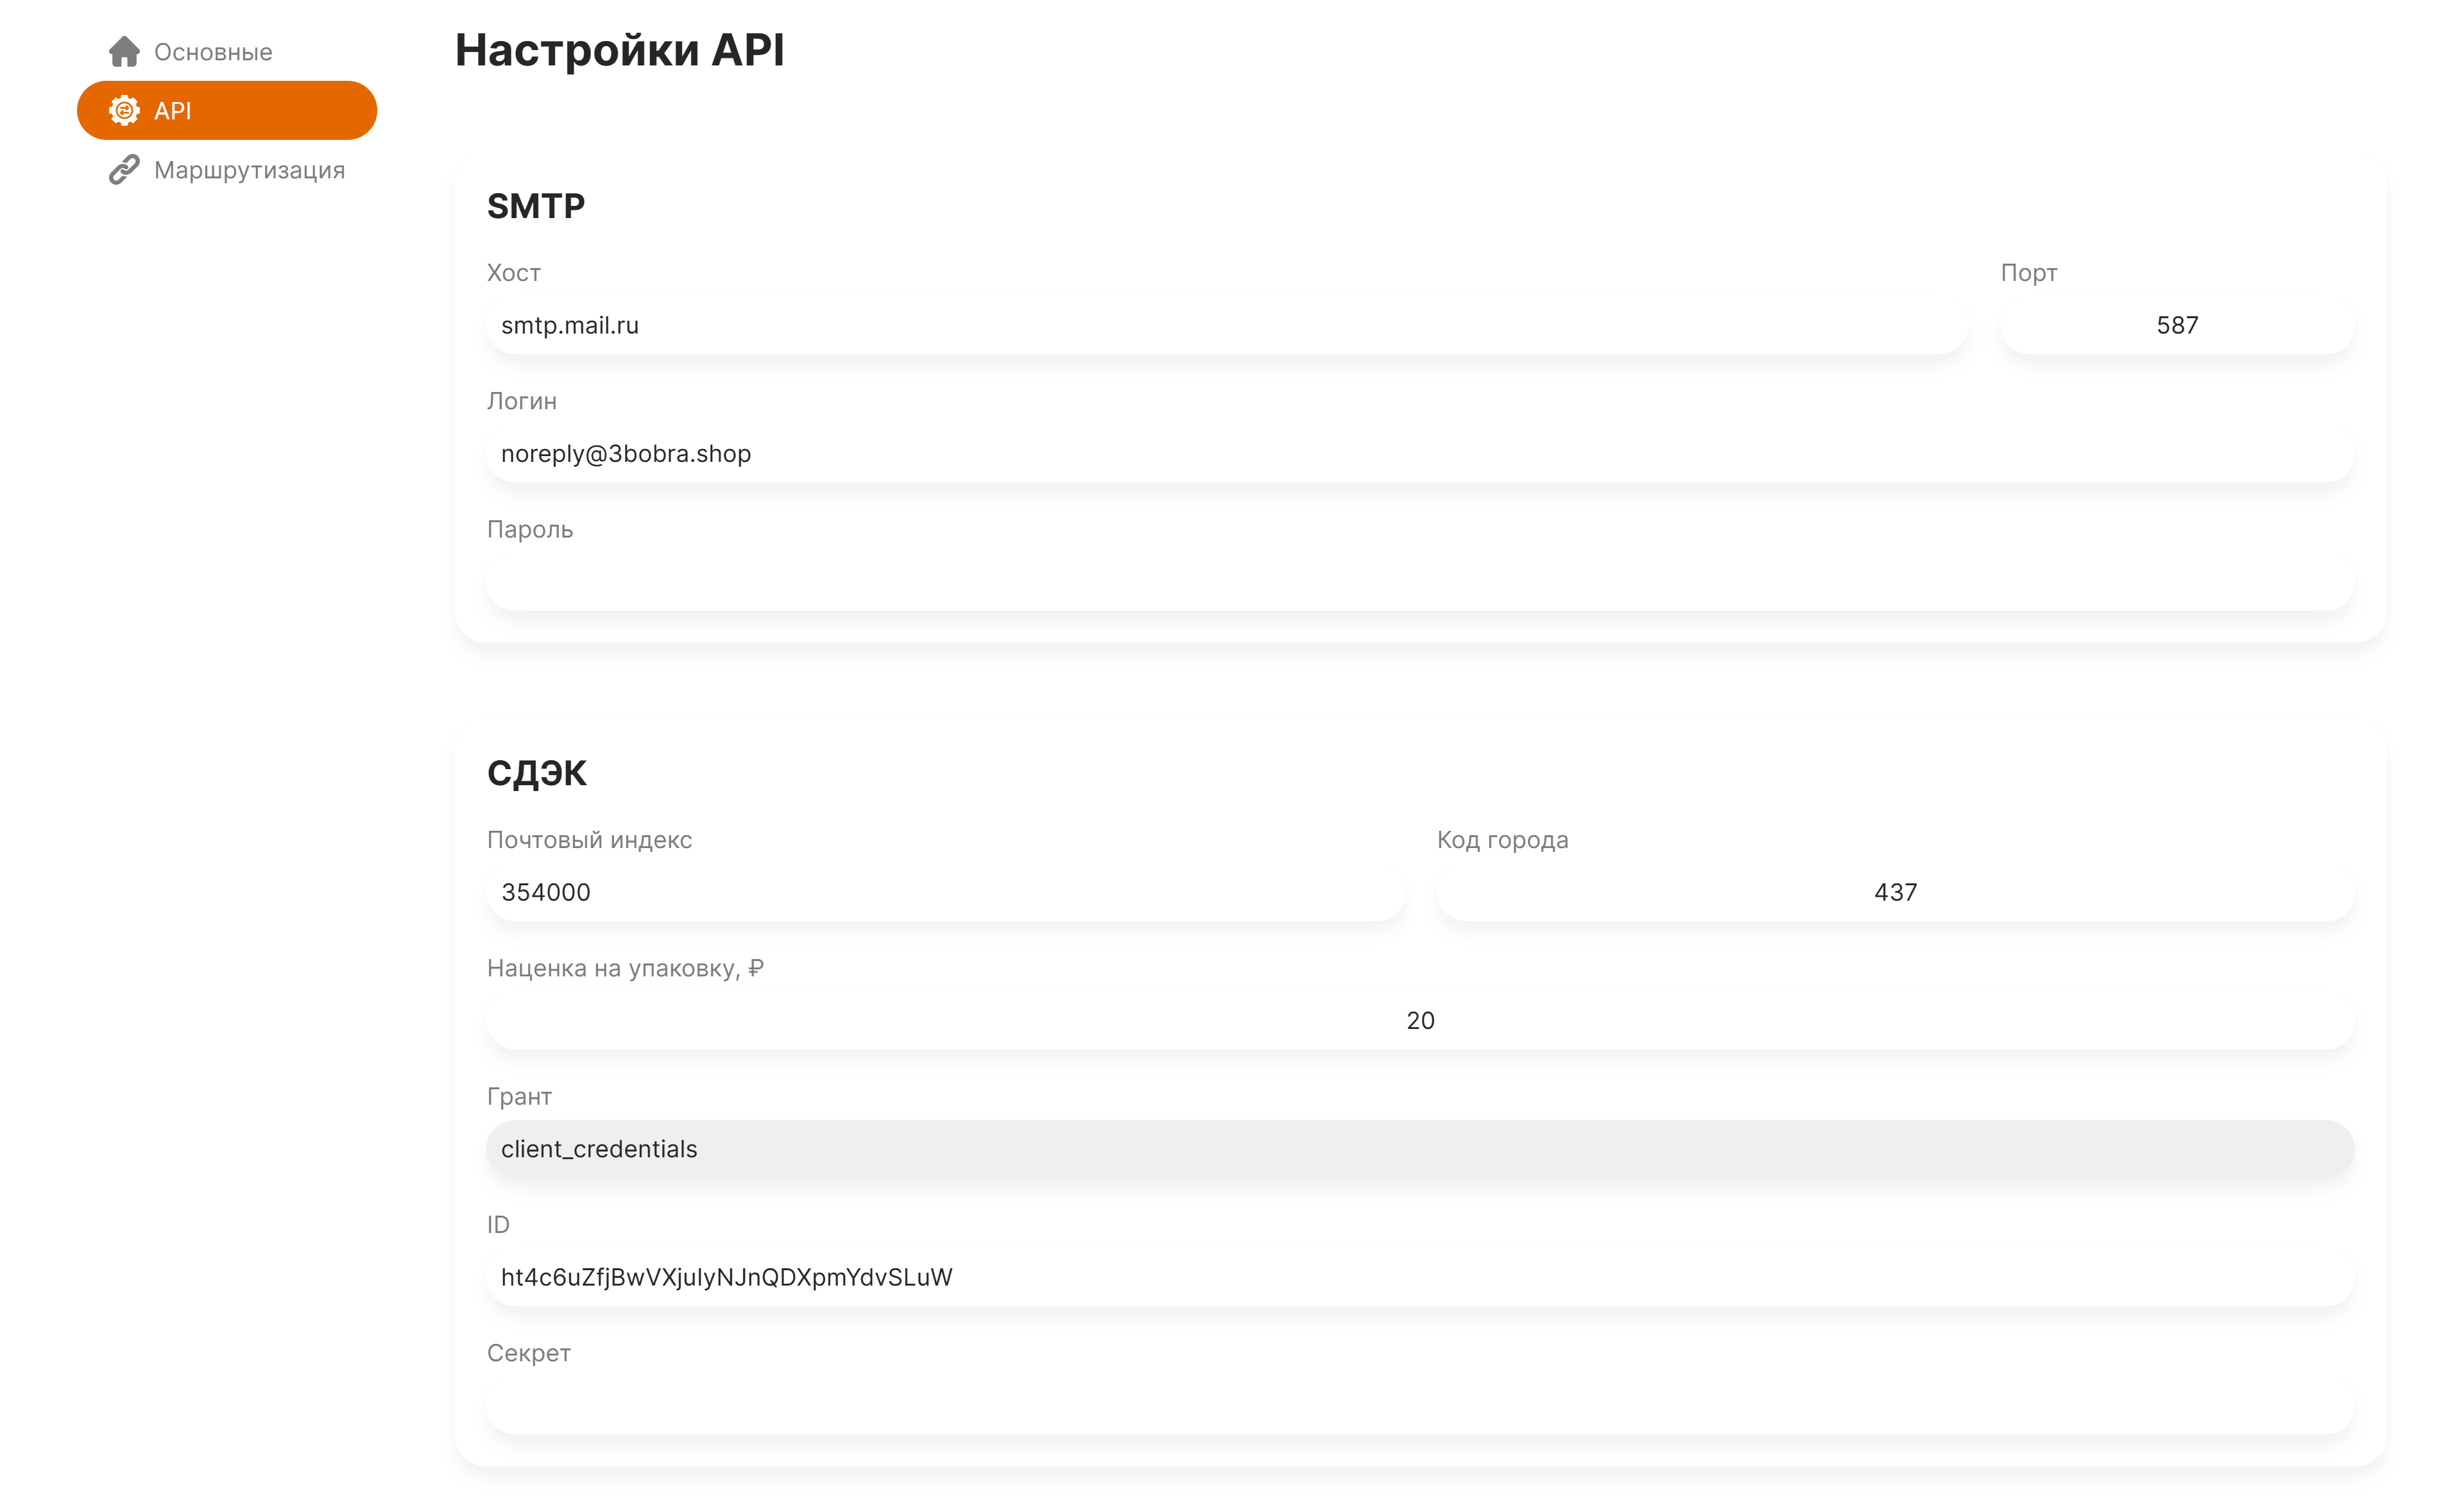Focus the SMTP Хост field with smtp.mail.ru

[x=1226, y=326]
